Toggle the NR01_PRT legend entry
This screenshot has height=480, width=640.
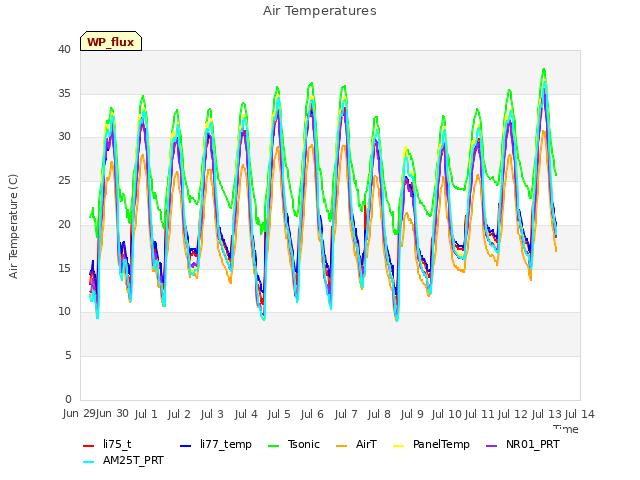(523, 444)
